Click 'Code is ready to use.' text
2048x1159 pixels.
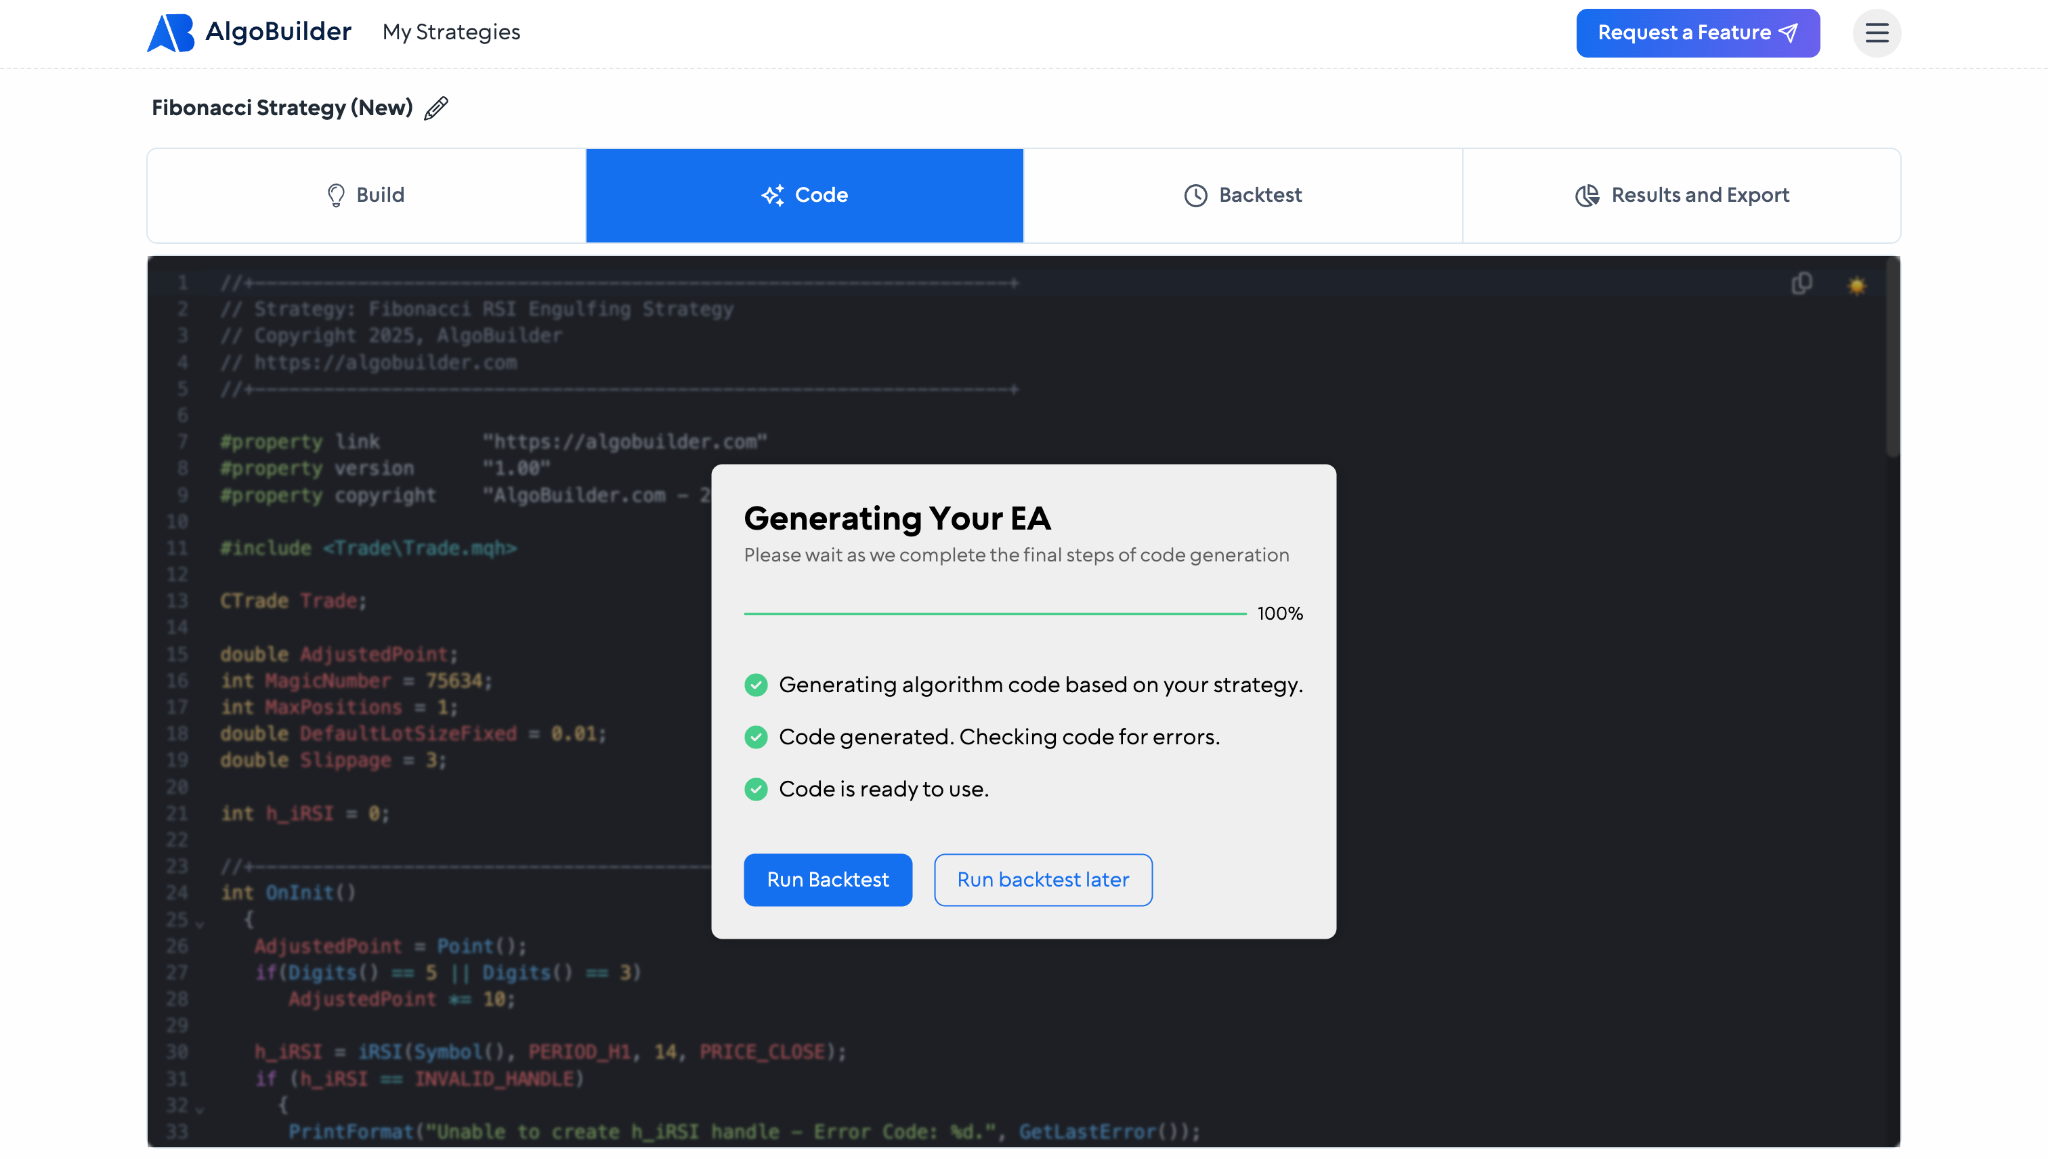(x=884, y=789)
